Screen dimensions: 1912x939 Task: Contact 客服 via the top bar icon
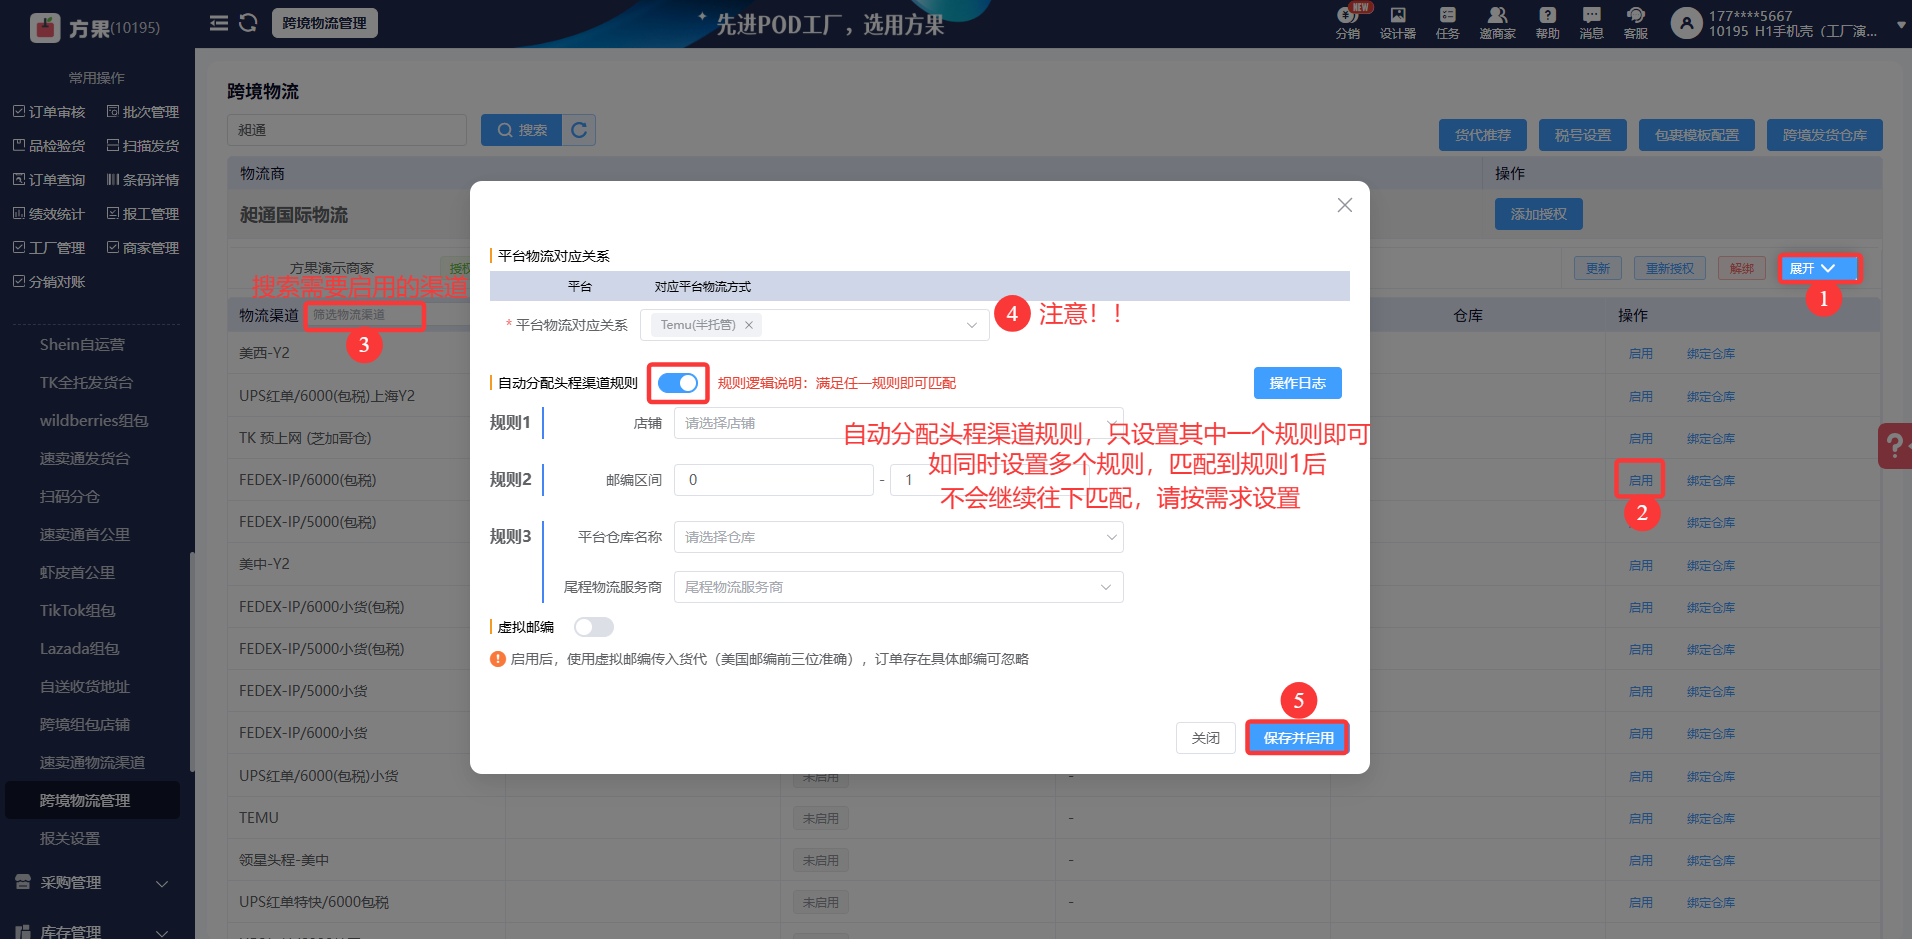pos(1635,22)
